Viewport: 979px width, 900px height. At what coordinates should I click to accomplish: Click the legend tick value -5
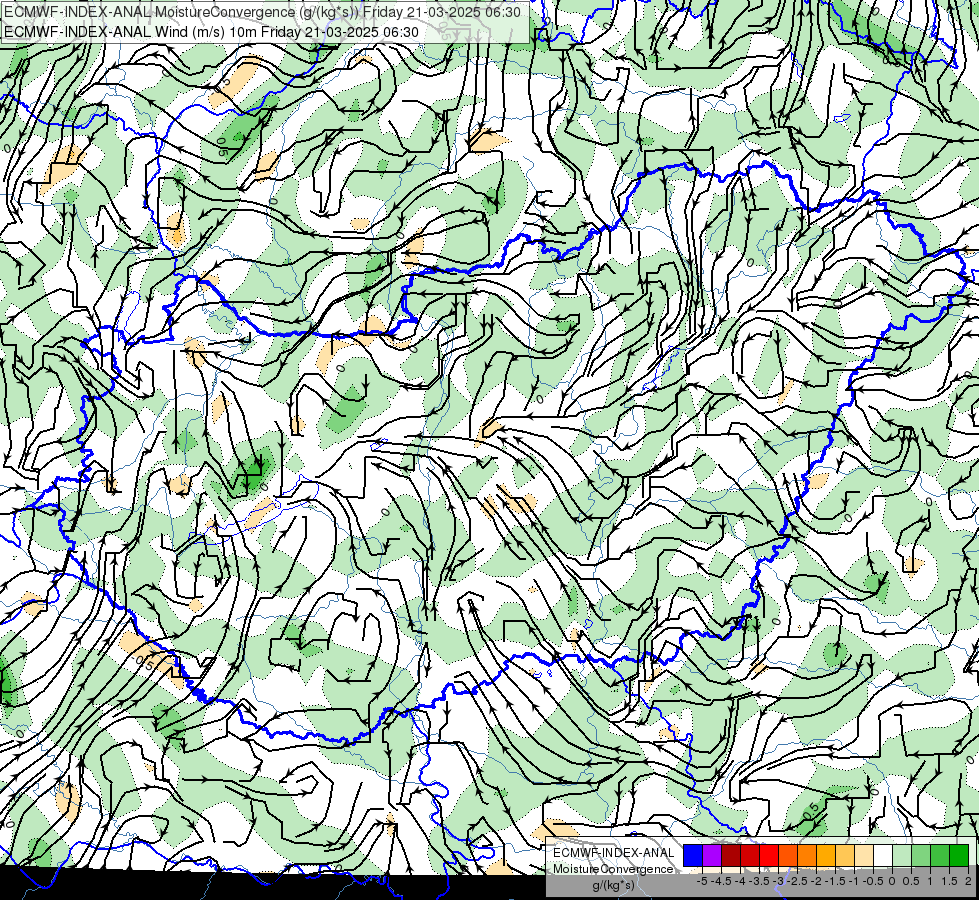pos(702,881)
